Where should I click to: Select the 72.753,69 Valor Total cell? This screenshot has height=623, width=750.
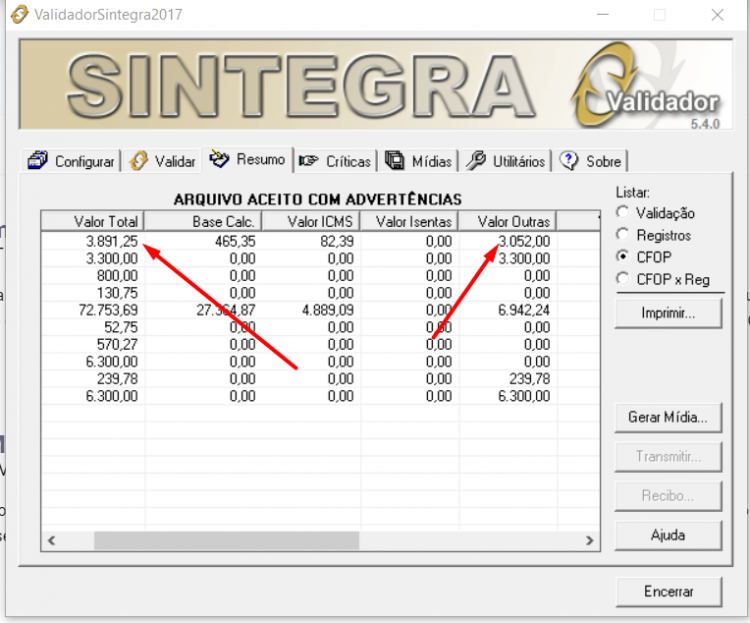tap(108, 310)
